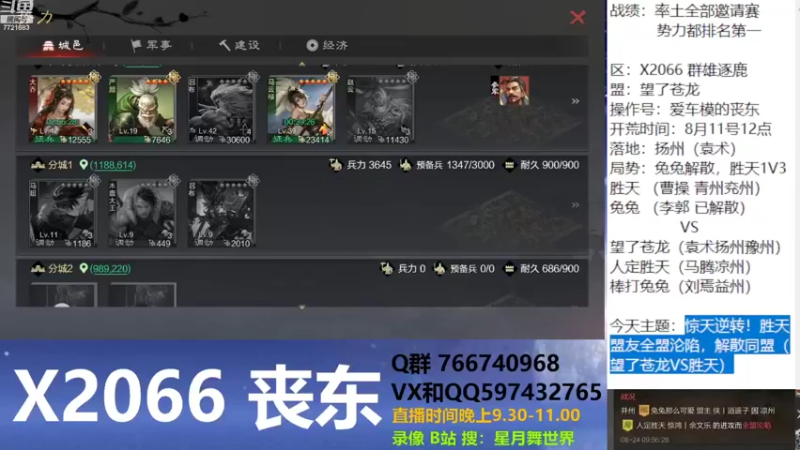Select the 严颜 Lv.19 hero card
The height and width of the screenshot is (450, 800).
(142, 110)
